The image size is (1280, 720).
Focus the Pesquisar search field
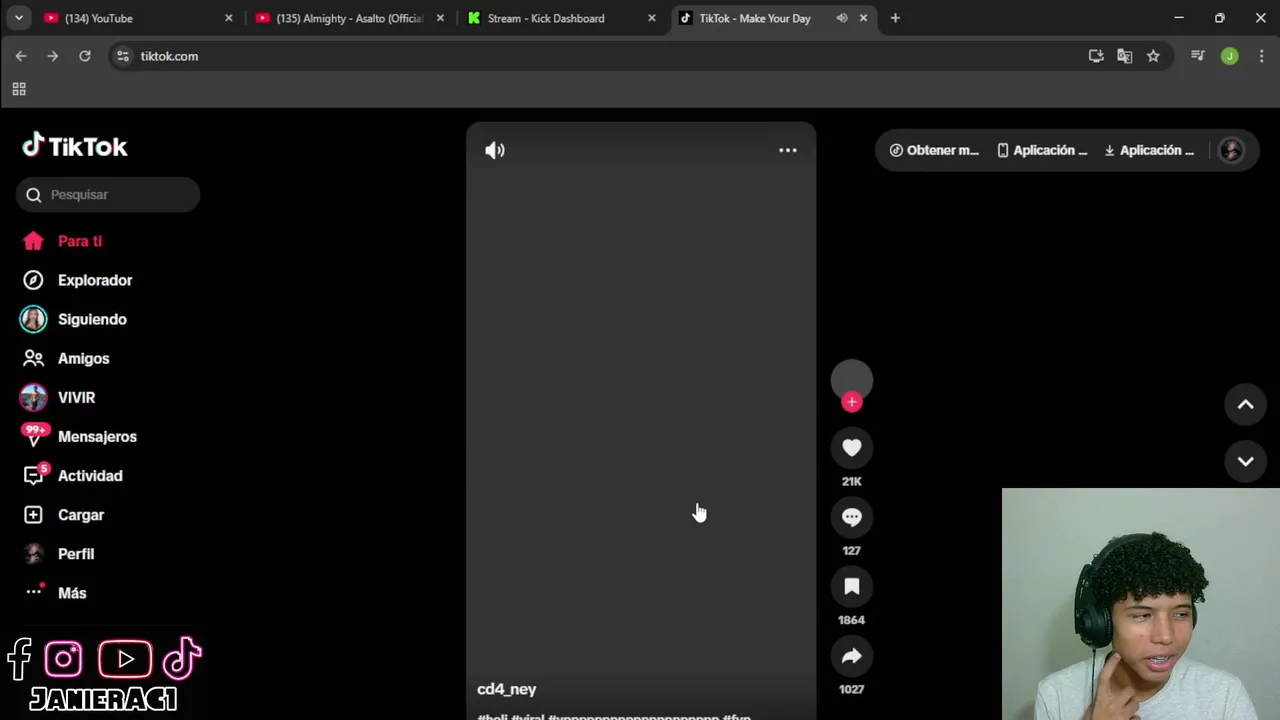108,195
